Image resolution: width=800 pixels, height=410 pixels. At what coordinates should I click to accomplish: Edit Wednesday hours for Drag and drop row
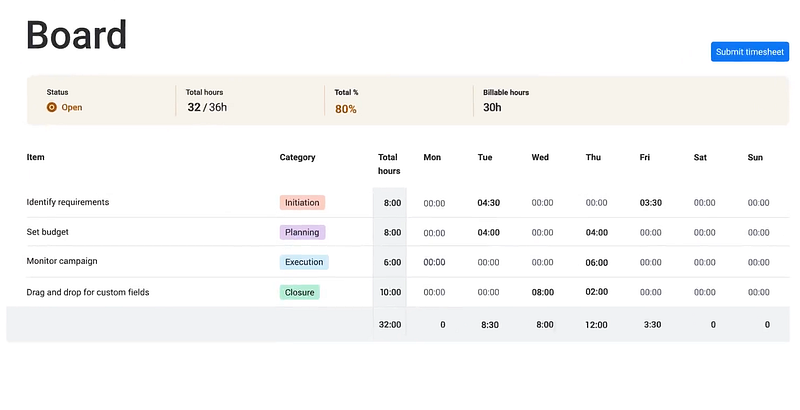click(x=542, y=293)
